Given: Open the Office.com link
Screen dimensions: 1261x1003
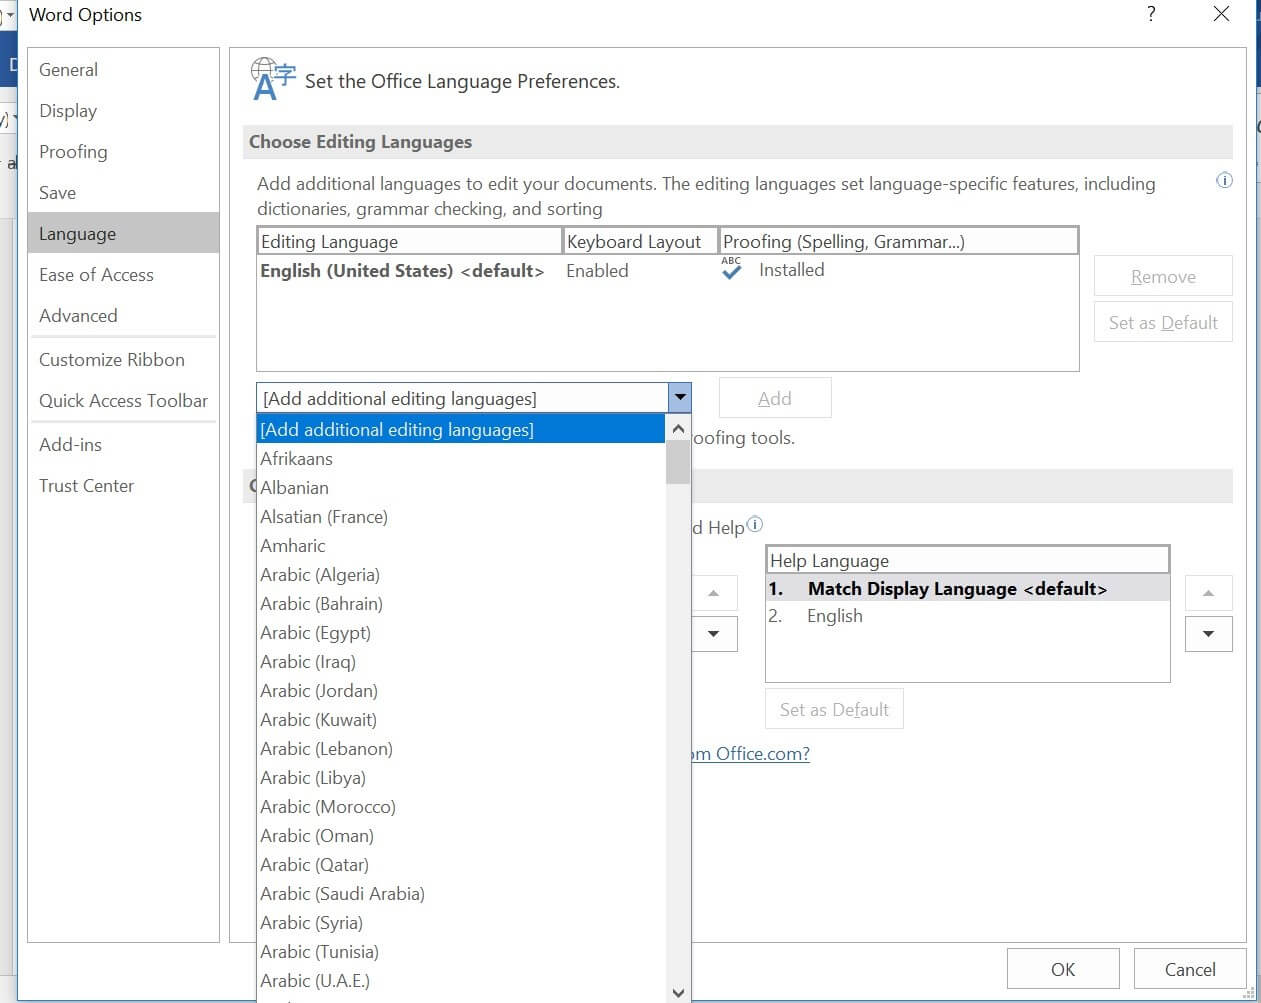Looking at the screenshot, I should point(748,753).
